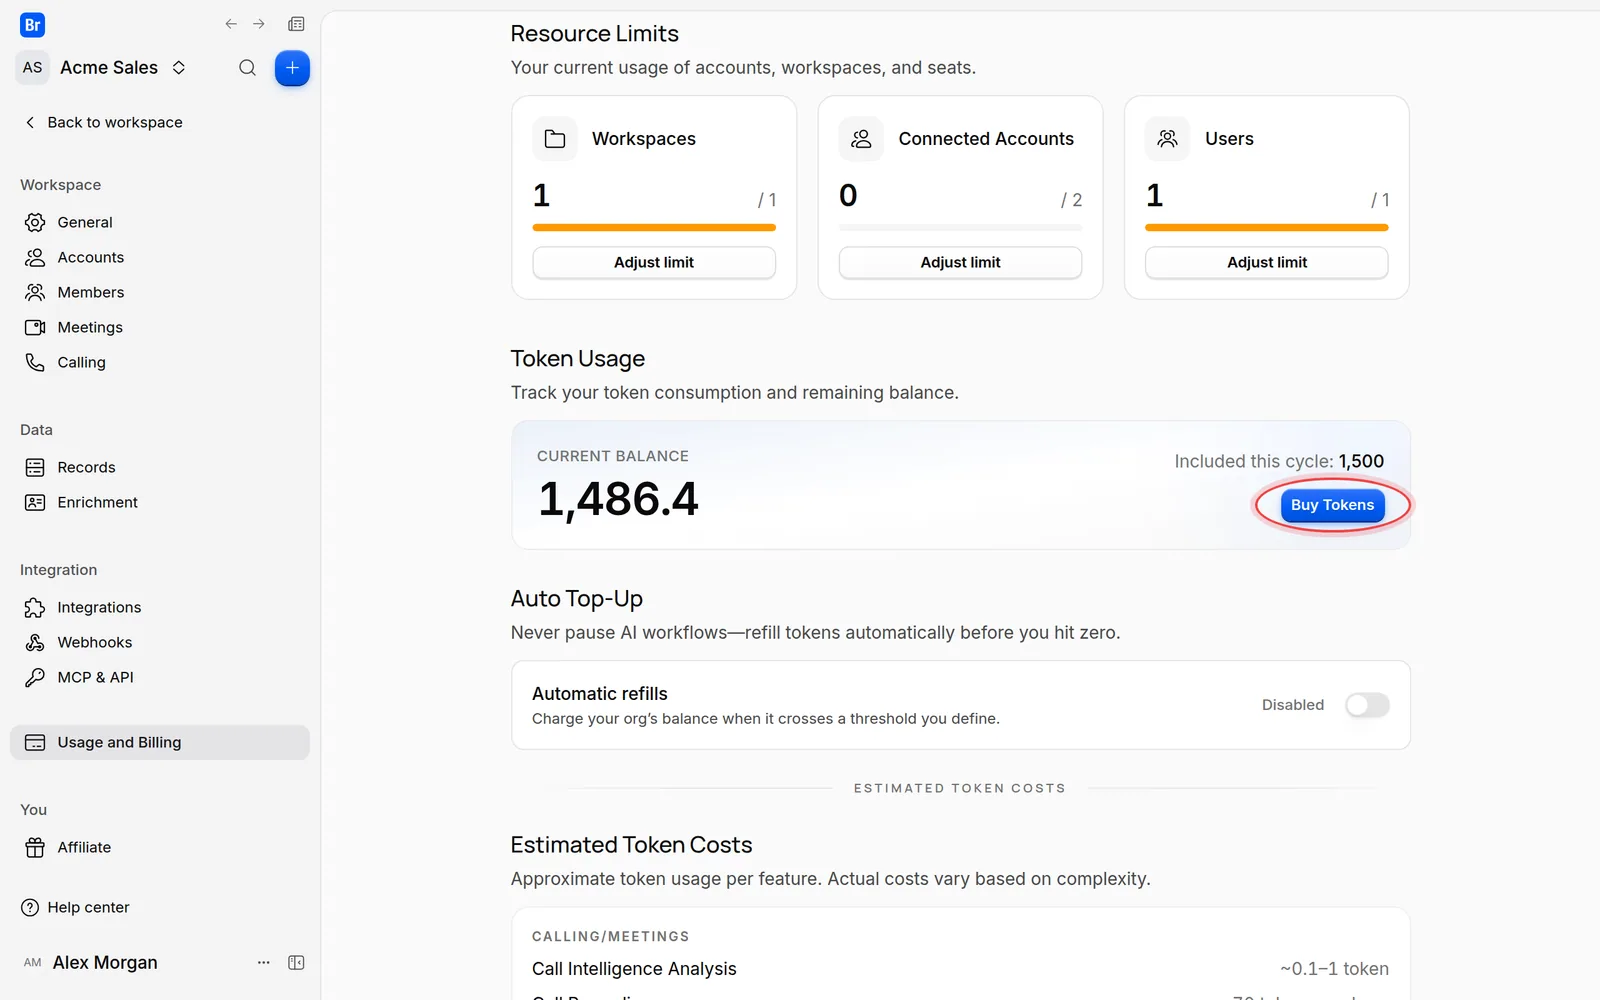Open the Accounts settings page
This screenshot has width=1600, height=1000.
160,257
